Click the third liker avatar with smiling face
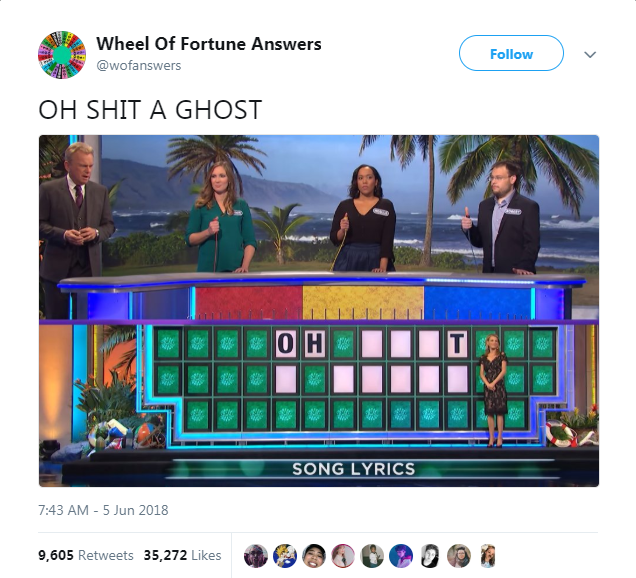The width and height of the screenshot is (636, 578). tap(314, 555)
